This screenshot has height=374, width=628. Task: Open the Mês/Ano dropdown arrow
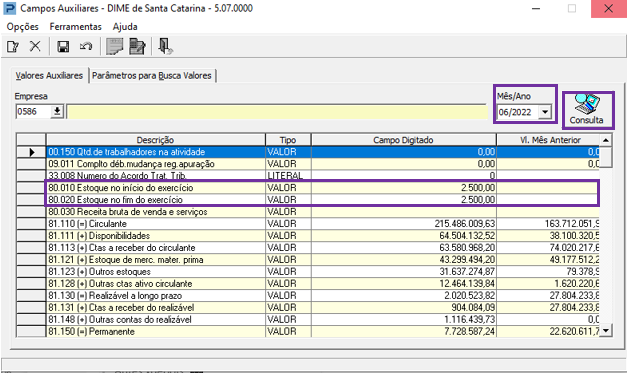coord(545,112)
